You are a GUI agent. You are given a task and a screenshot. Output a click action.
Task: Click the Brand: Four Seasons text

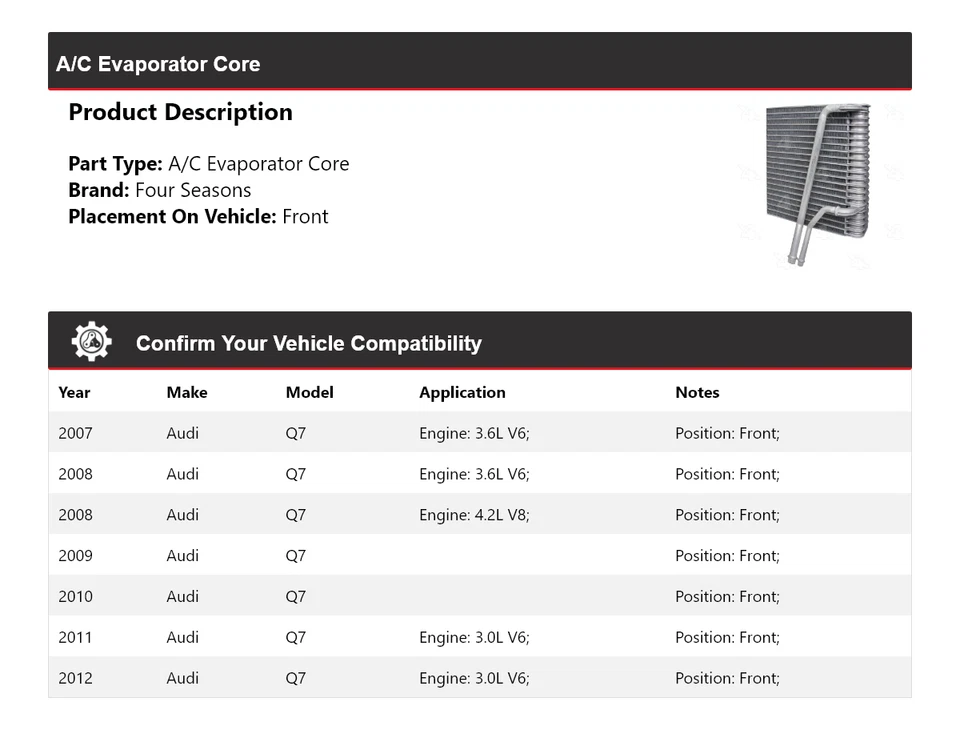pyautogui.click(x=160, y=190)
